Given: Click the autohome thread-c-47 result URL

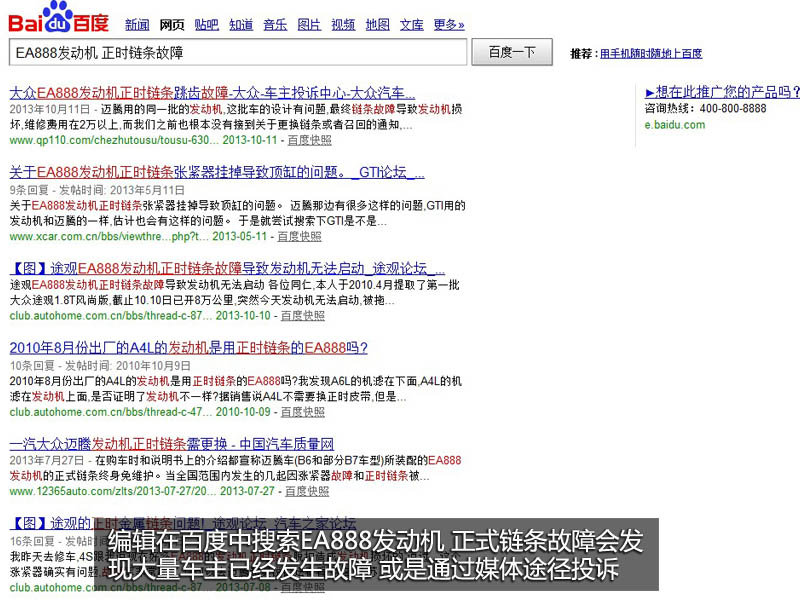Looking at the screenshot, I should pyautogui.click(x=111, y=412).
